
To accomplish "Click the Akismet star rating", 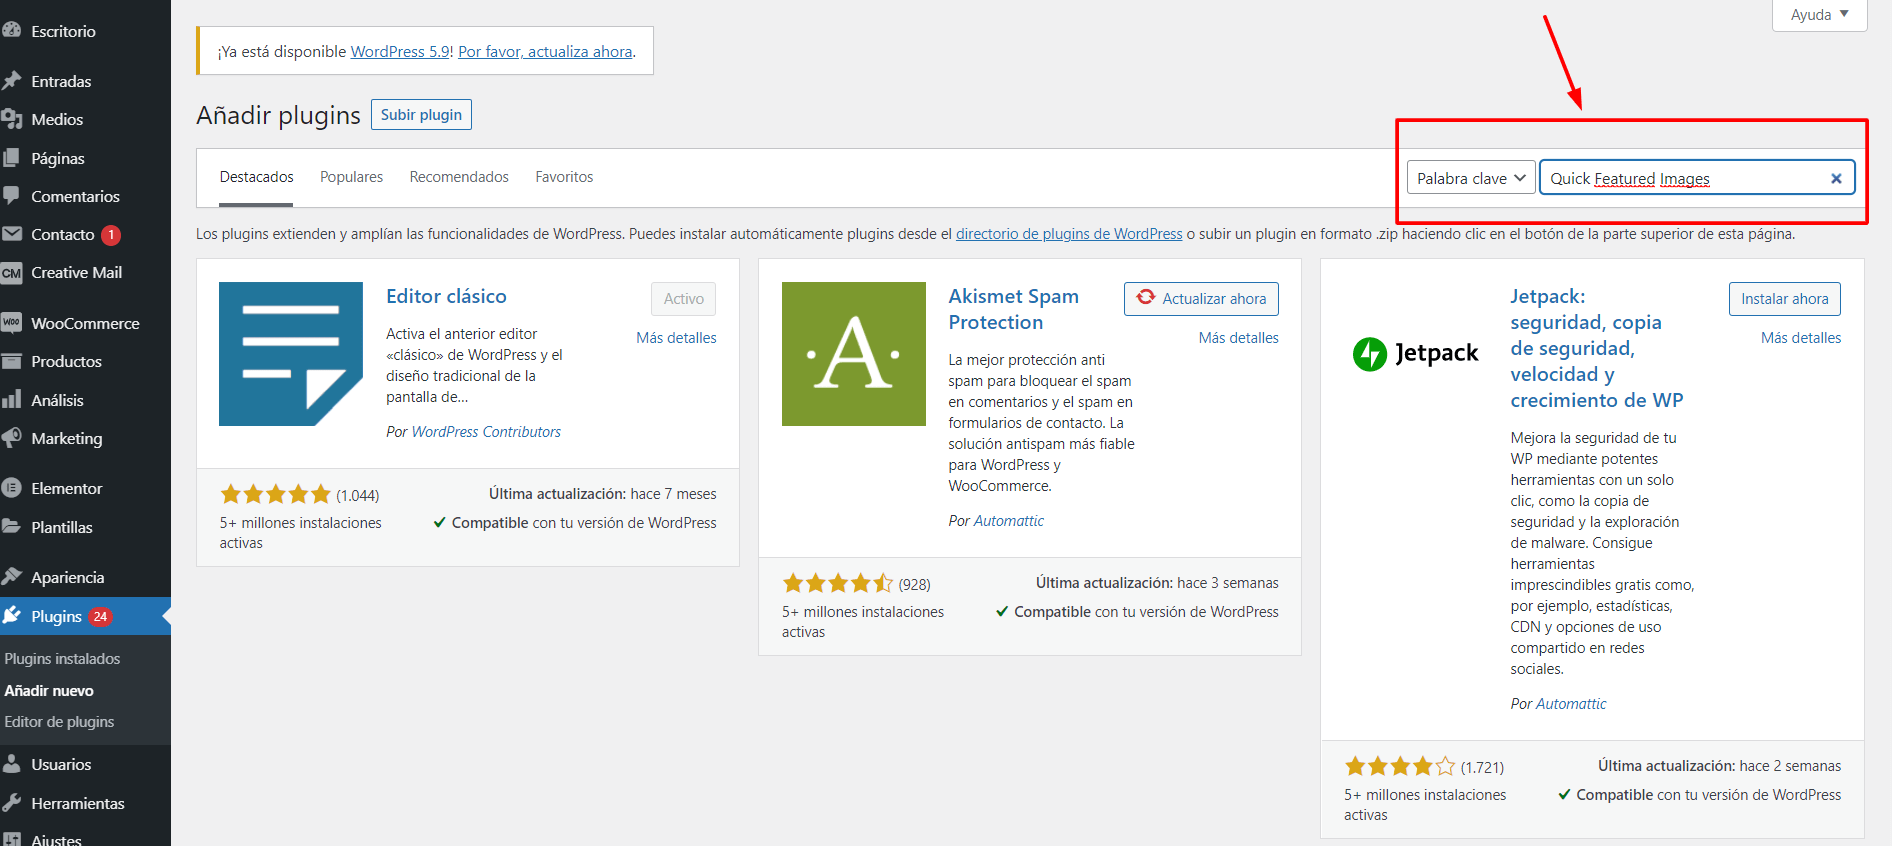I will coord(838,583).
